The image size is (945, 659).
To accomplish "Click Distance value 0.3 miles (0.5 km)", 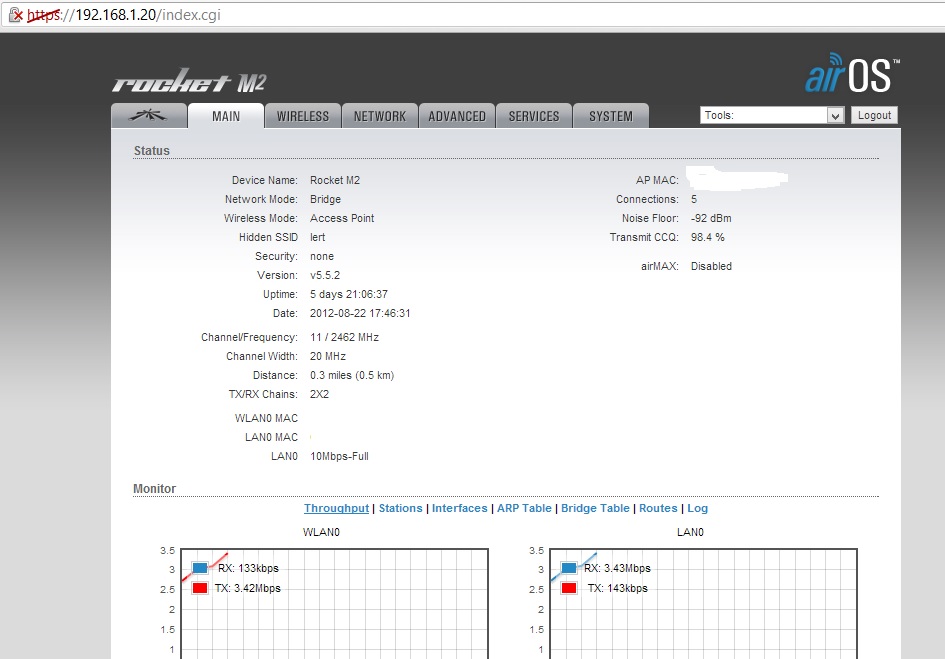I will click(352, 376).
